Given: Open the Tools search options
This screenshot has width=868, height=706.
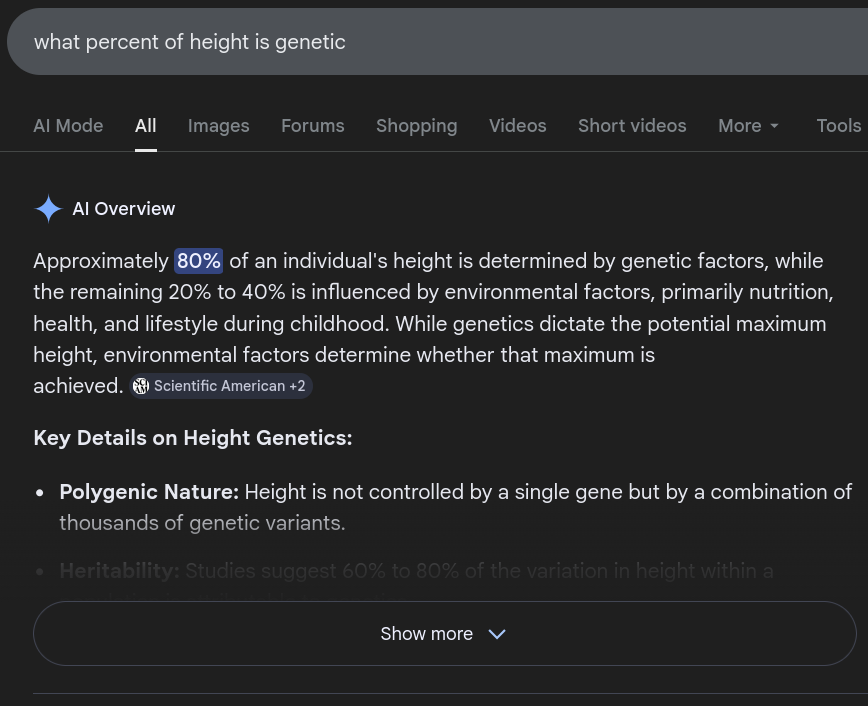Looking at the screenshot, I should click(x=838, y=126).
